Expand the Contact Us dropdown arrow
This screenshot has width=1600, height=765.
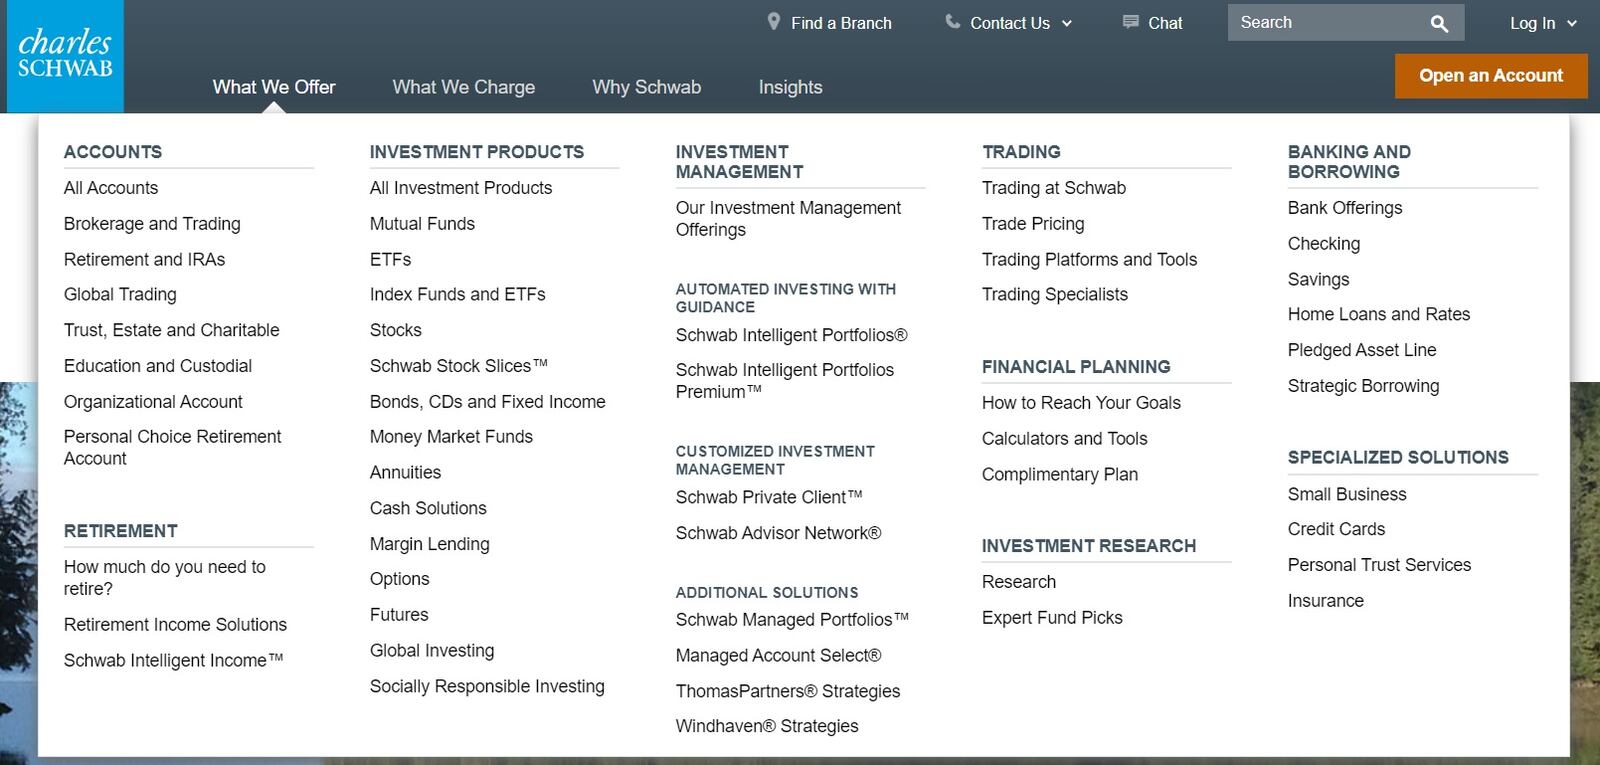[1067, 23]
